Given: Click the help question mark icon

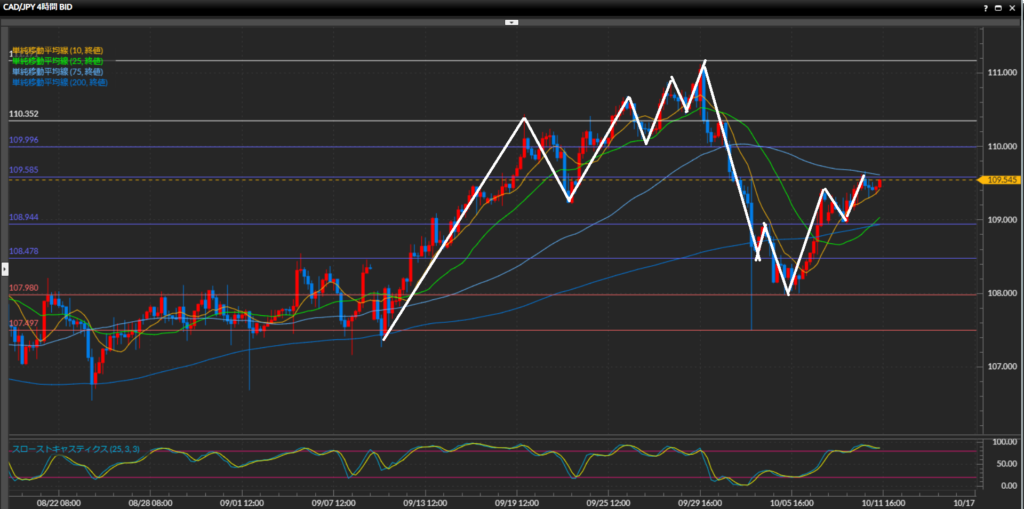Looking at the screenshot, I should click(984, 7).
